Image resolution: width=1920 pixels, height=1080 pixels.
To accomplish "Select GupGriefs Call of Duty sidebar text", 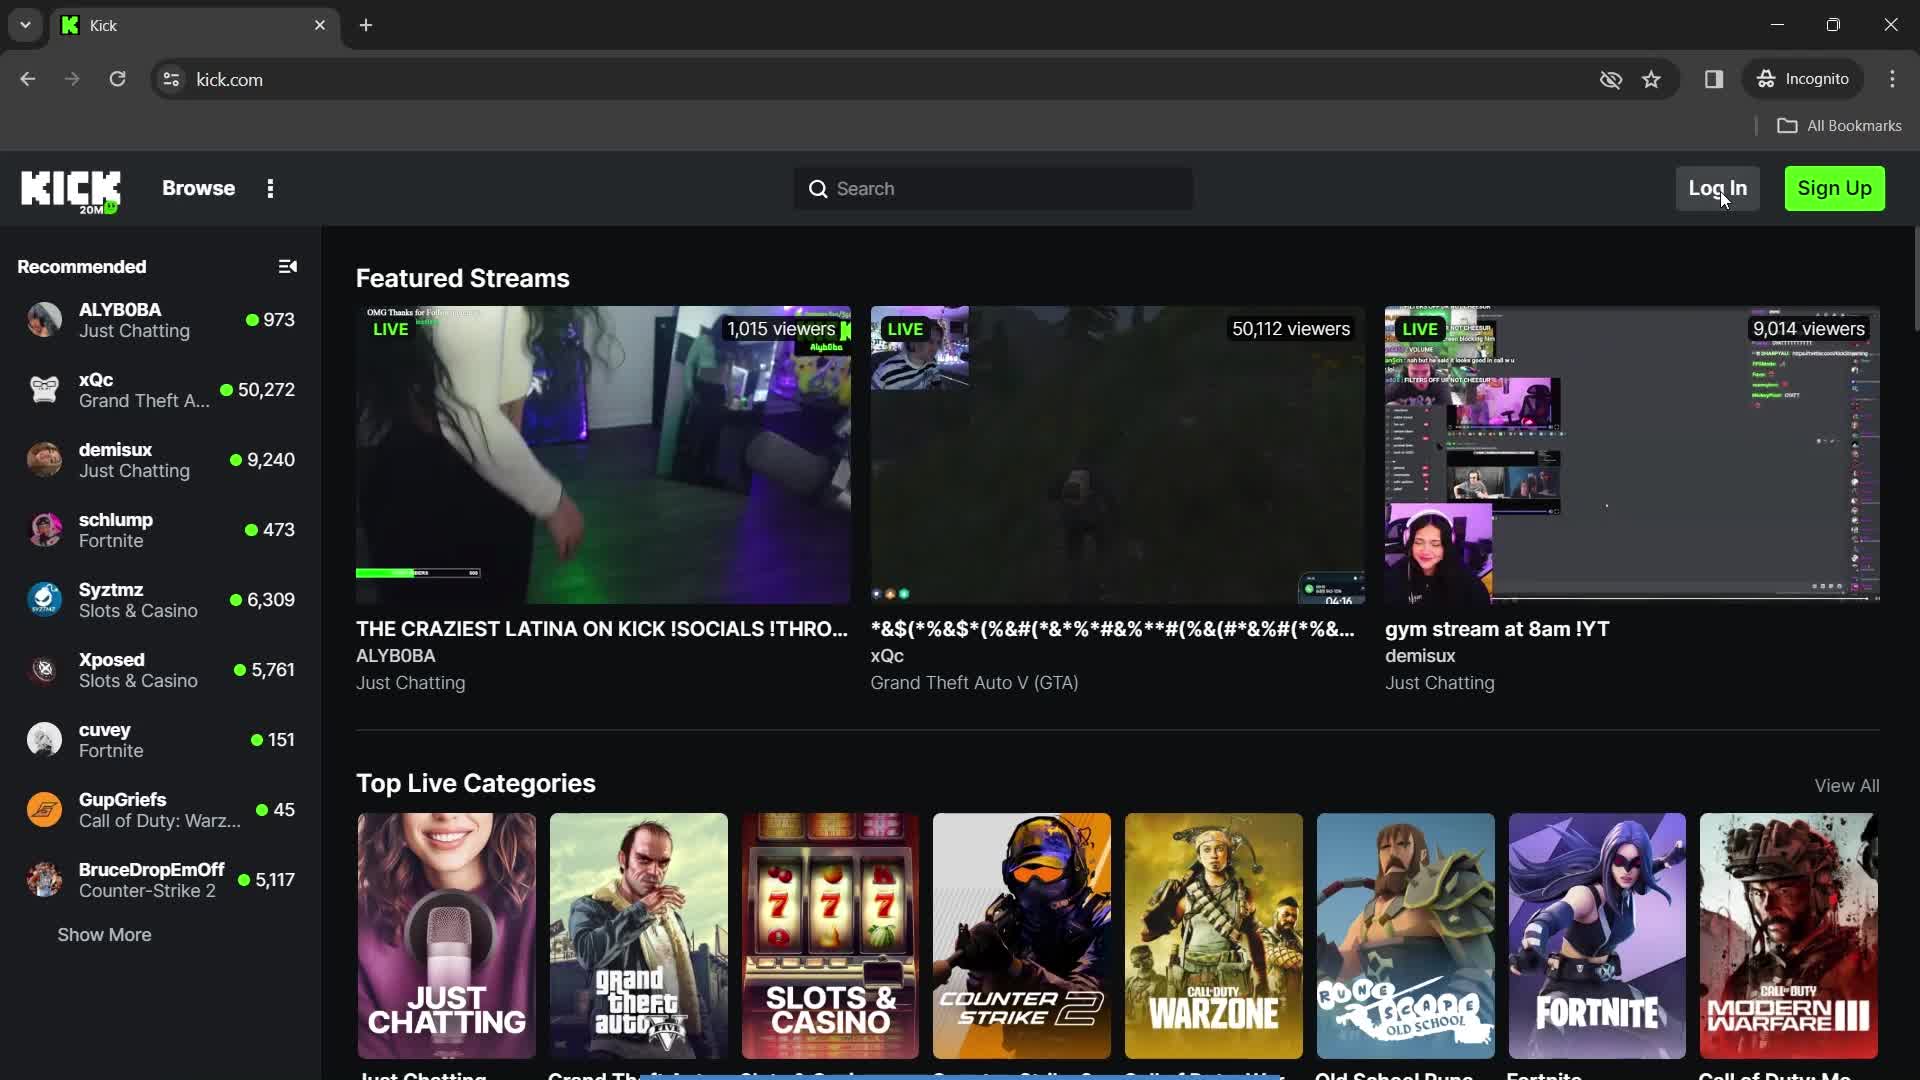I will click(x=160, y=821).
